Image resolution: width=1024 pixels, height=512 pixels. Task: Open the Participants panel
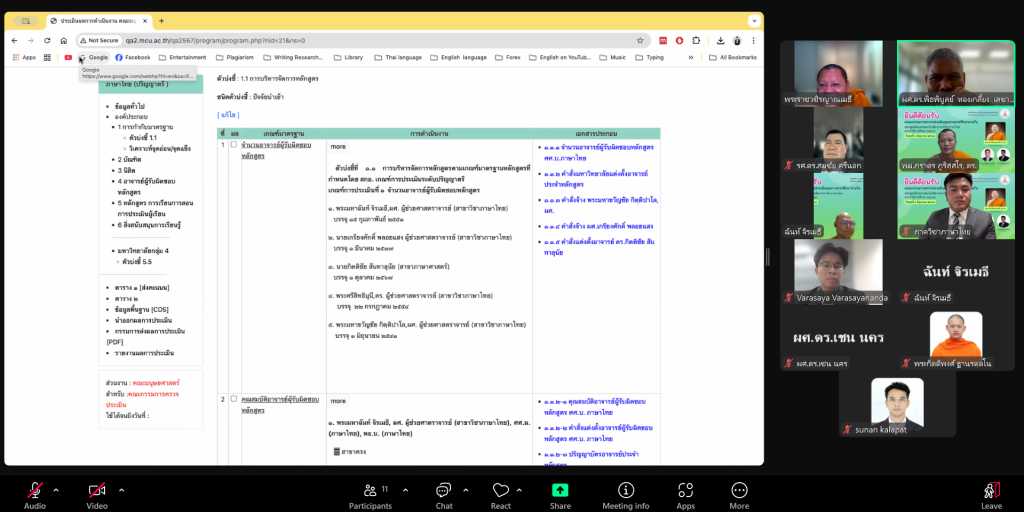[369, 490]
